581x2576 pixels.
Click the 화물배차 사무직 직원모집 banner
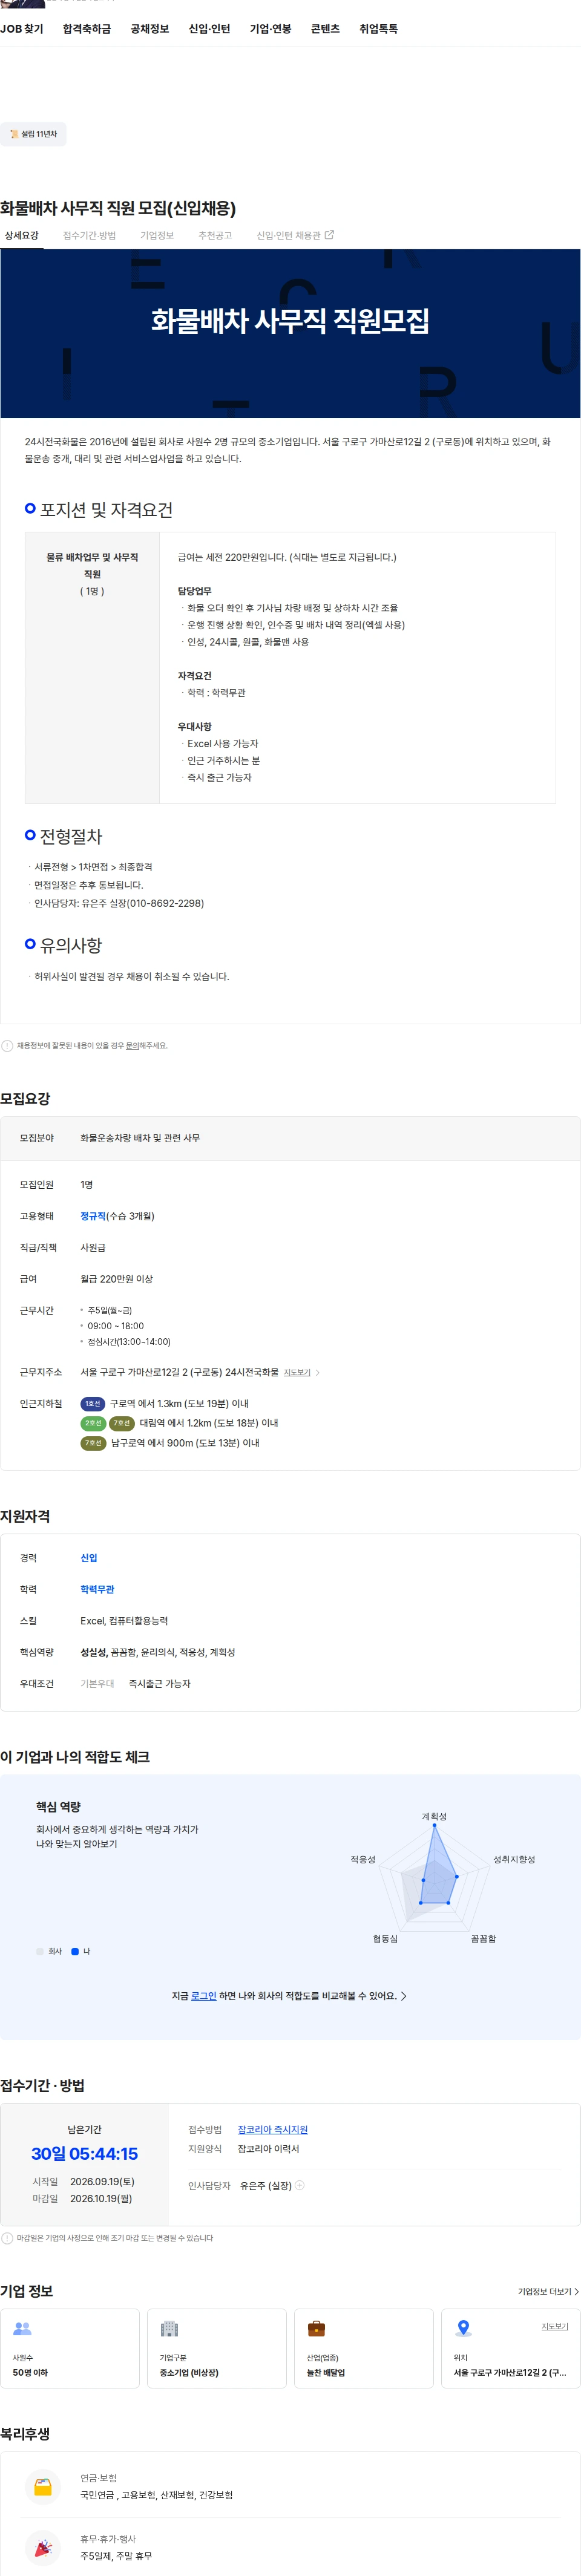[x=290, y=333]
